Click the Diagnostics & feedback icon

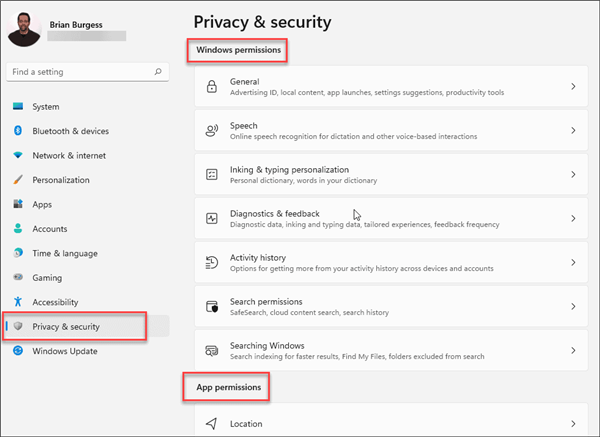coord(211,218)
